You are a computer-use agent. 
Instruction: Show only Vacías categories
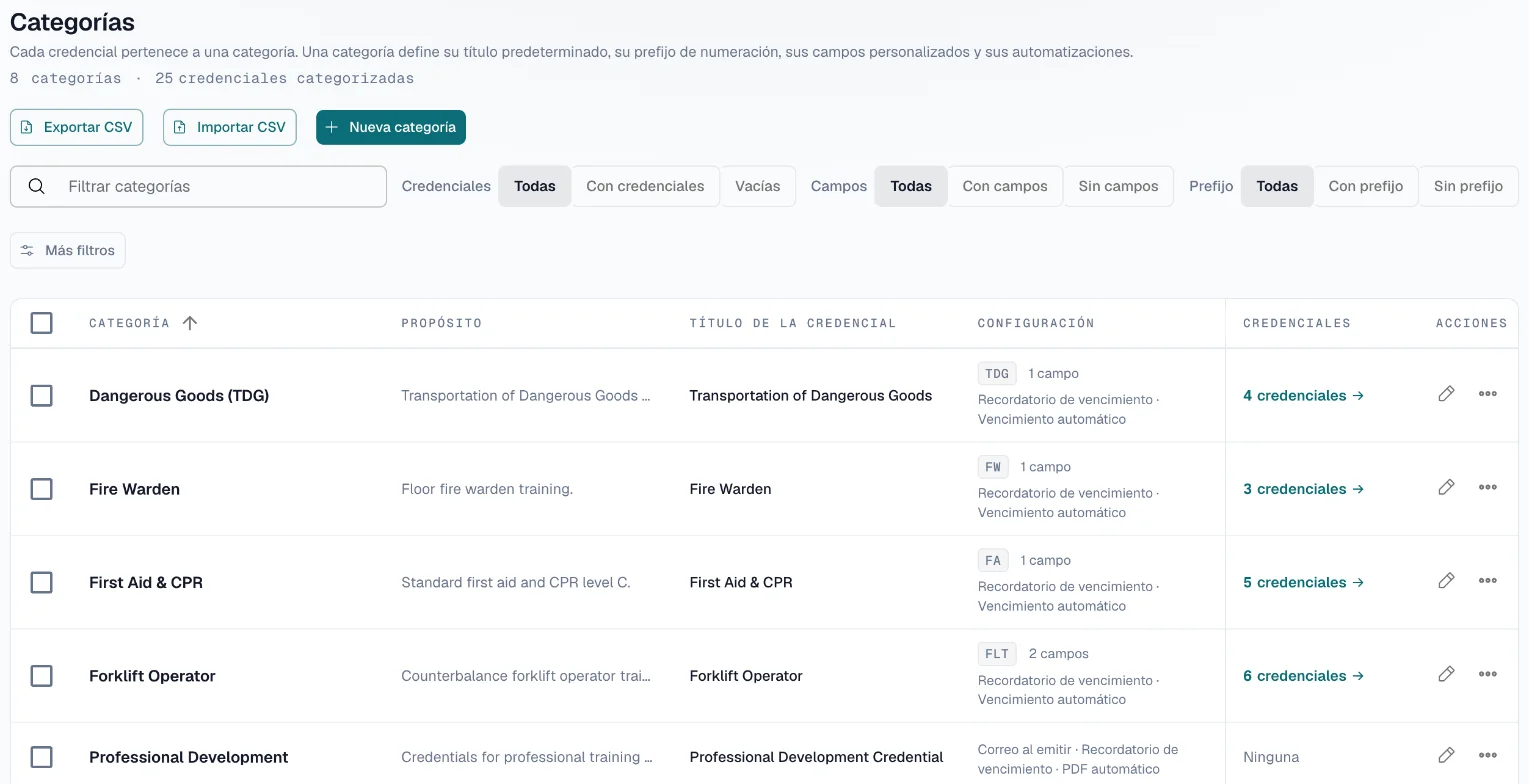point(758,186)
